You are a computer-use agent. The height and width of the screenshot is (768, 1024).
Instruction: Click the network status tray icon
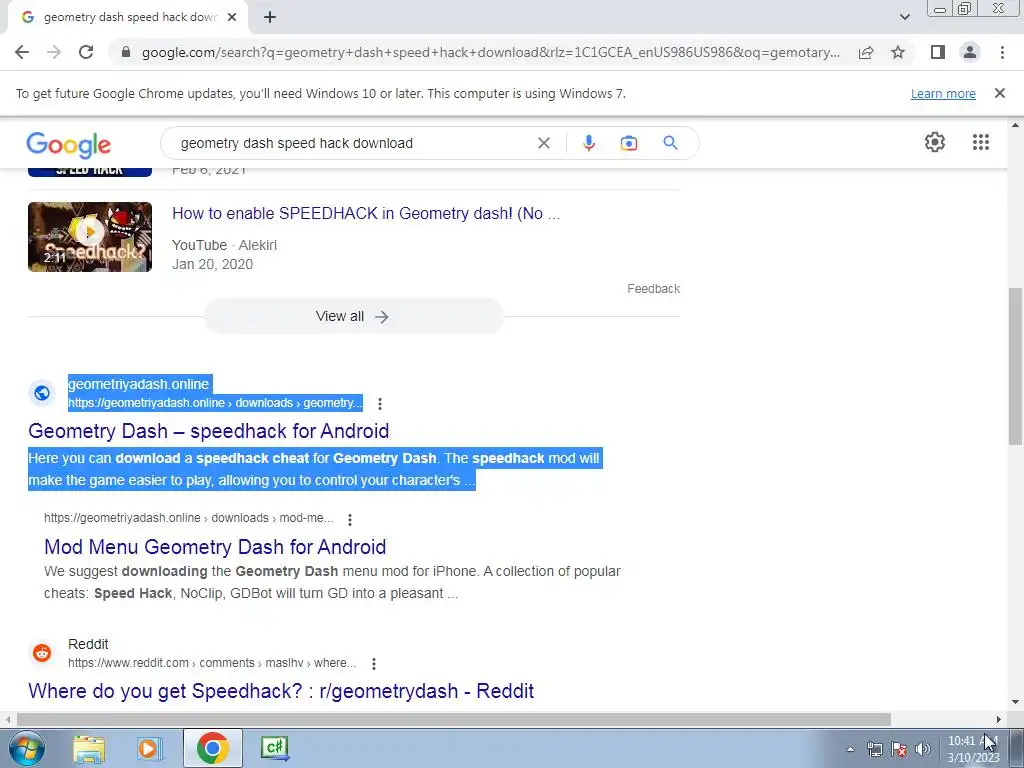tap(874, 749)
